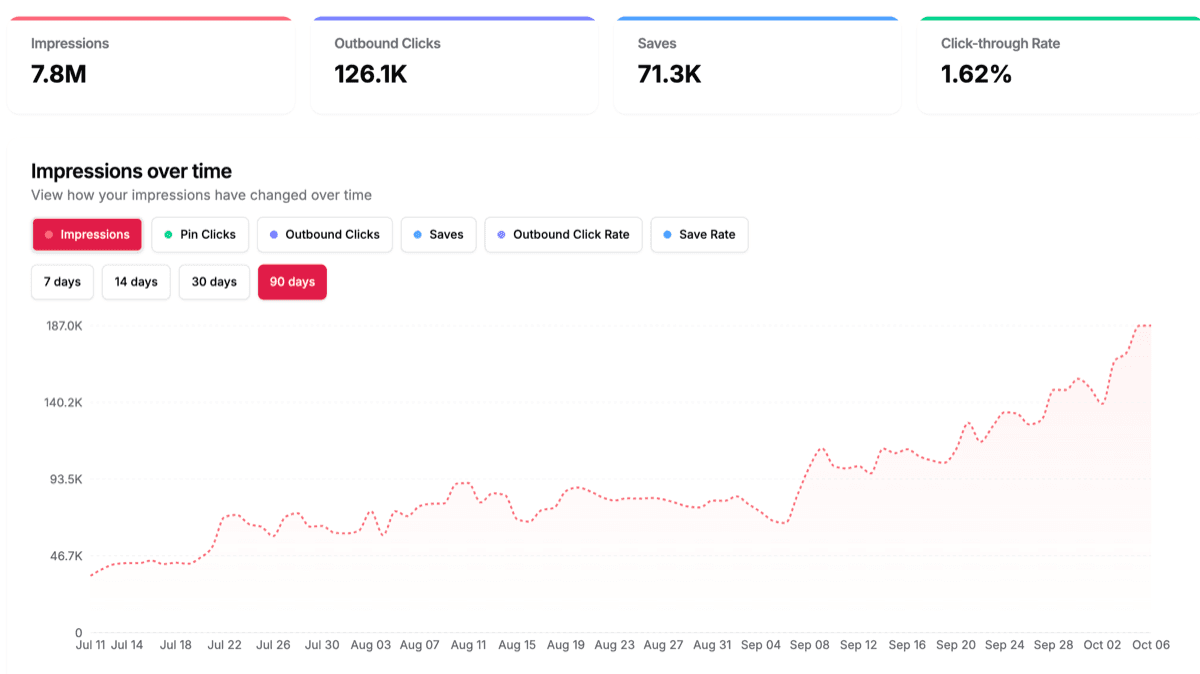Switch the chart to a 7 days range
Image resolution: width=1200 pixels, height=674 pixels.
(x=62, y=282)
